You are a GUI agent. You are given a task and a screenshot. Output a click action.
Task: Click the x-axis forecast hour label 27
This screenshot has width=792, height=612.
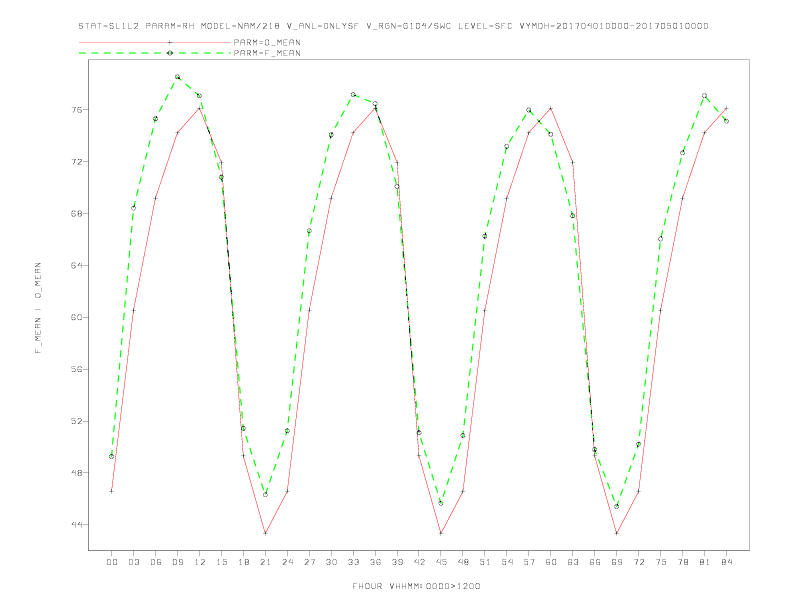309,562
